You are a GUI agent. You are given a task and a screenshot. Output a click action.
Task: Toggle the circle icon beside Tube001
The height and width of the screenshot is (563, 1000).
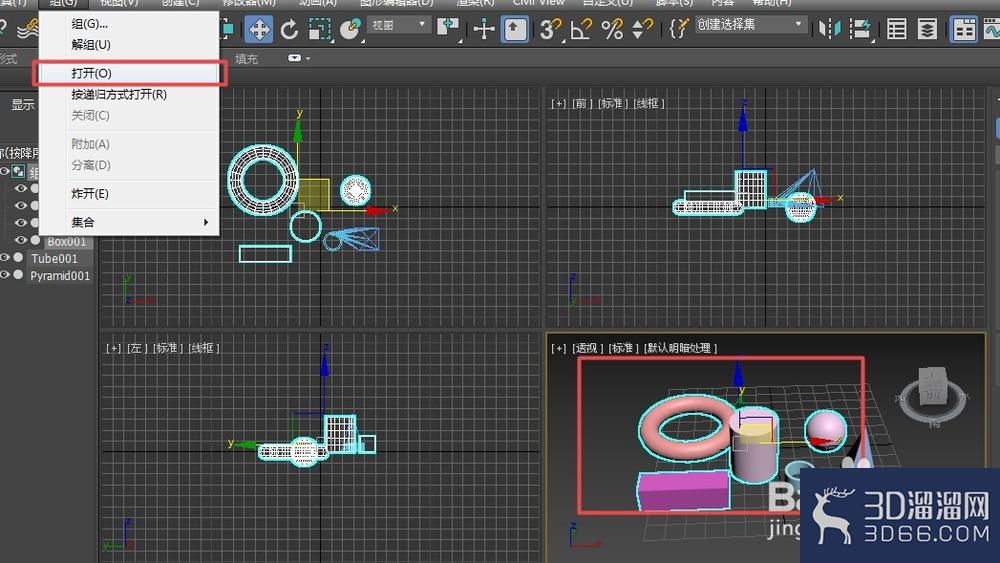tap(19, 258)
